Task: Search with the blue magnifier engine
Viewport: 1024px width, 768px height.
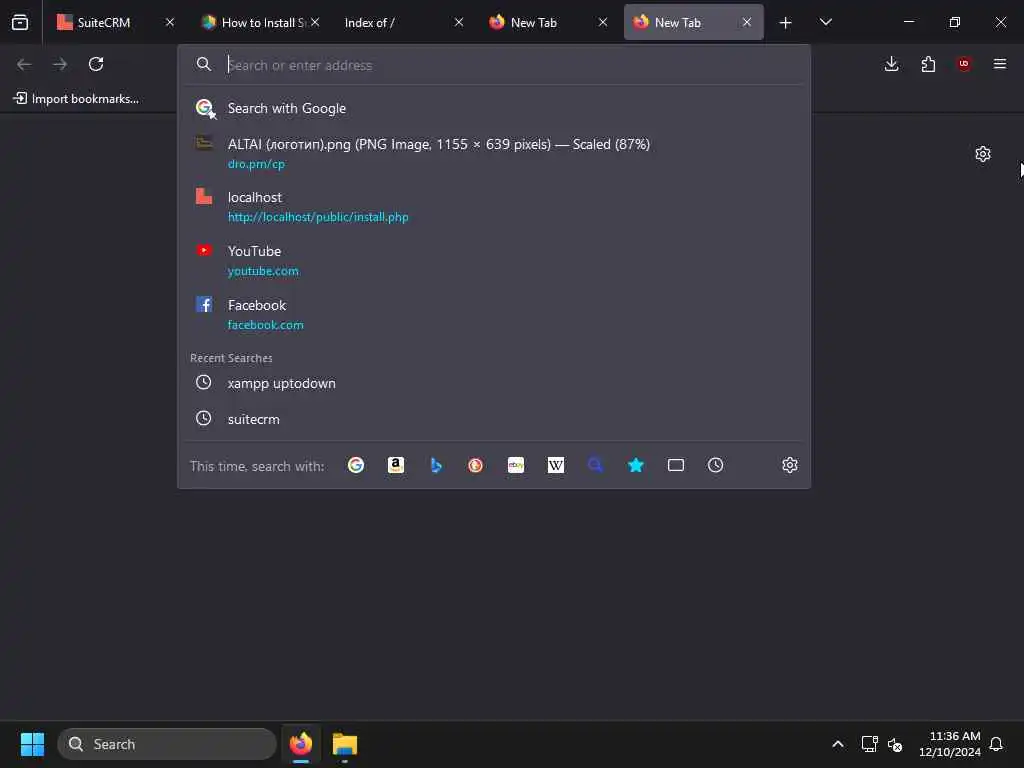Action: [596, 465]
